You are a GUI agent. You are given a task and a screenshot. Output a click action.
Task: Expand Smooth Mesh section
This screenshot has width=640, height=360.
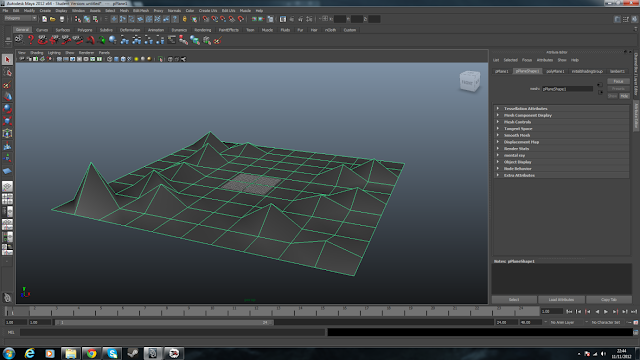561,135
